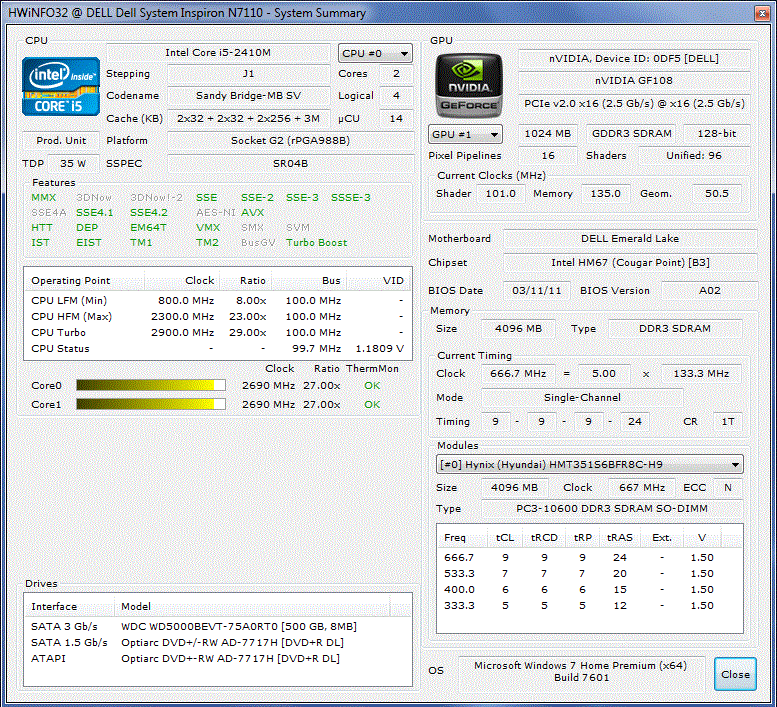The image size is (777, 707).
Task: Click the Model column header in Drives
Action: coord(252,606)
